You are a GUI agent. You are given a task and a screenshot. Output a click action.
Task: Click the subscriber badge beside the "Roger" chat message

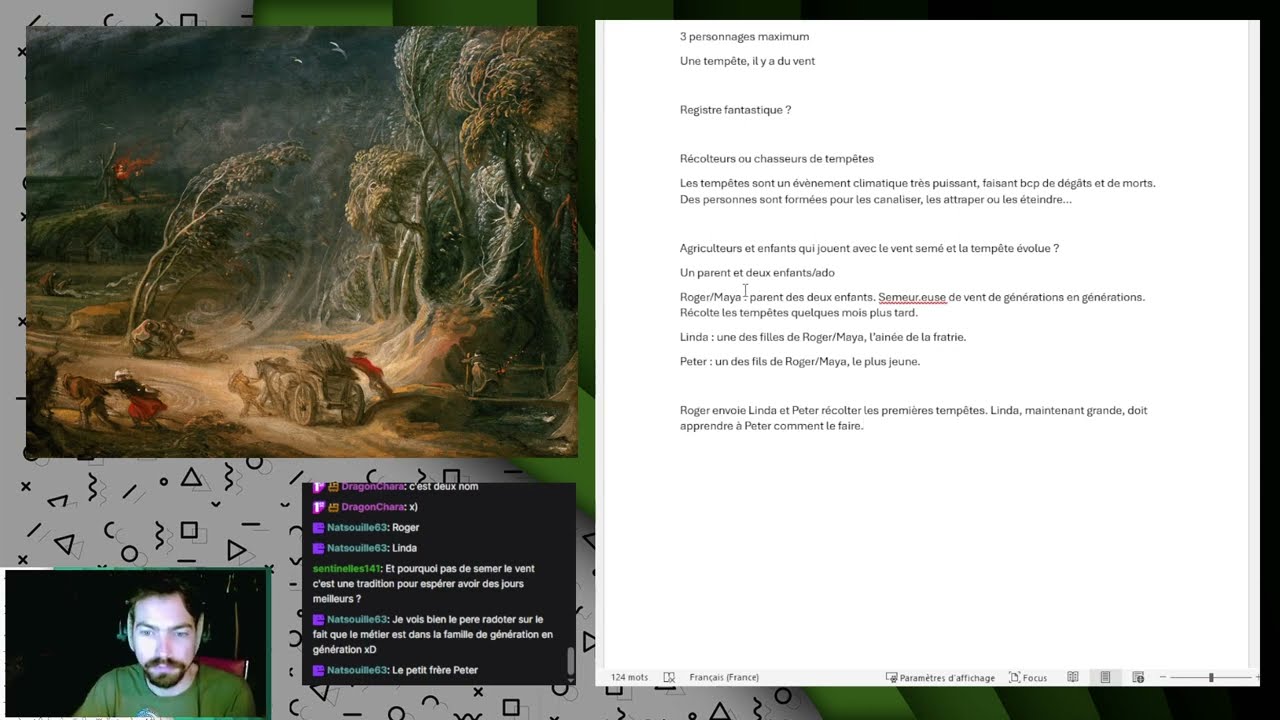coord(318,527)
